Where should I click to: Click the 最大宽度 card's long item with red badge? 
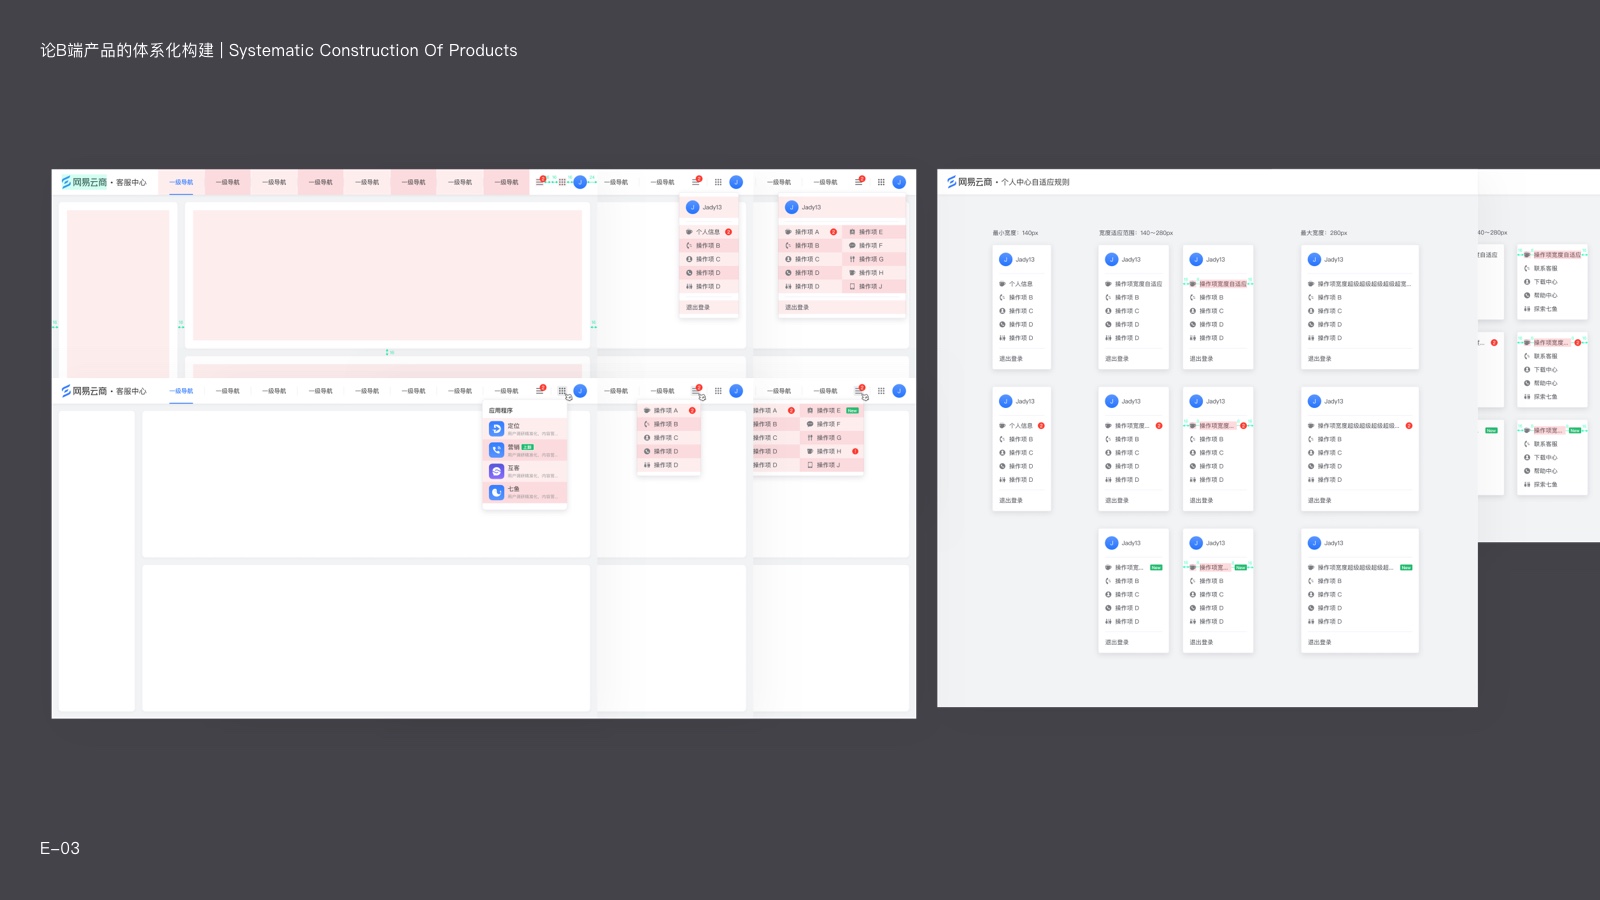point(1360,426)
